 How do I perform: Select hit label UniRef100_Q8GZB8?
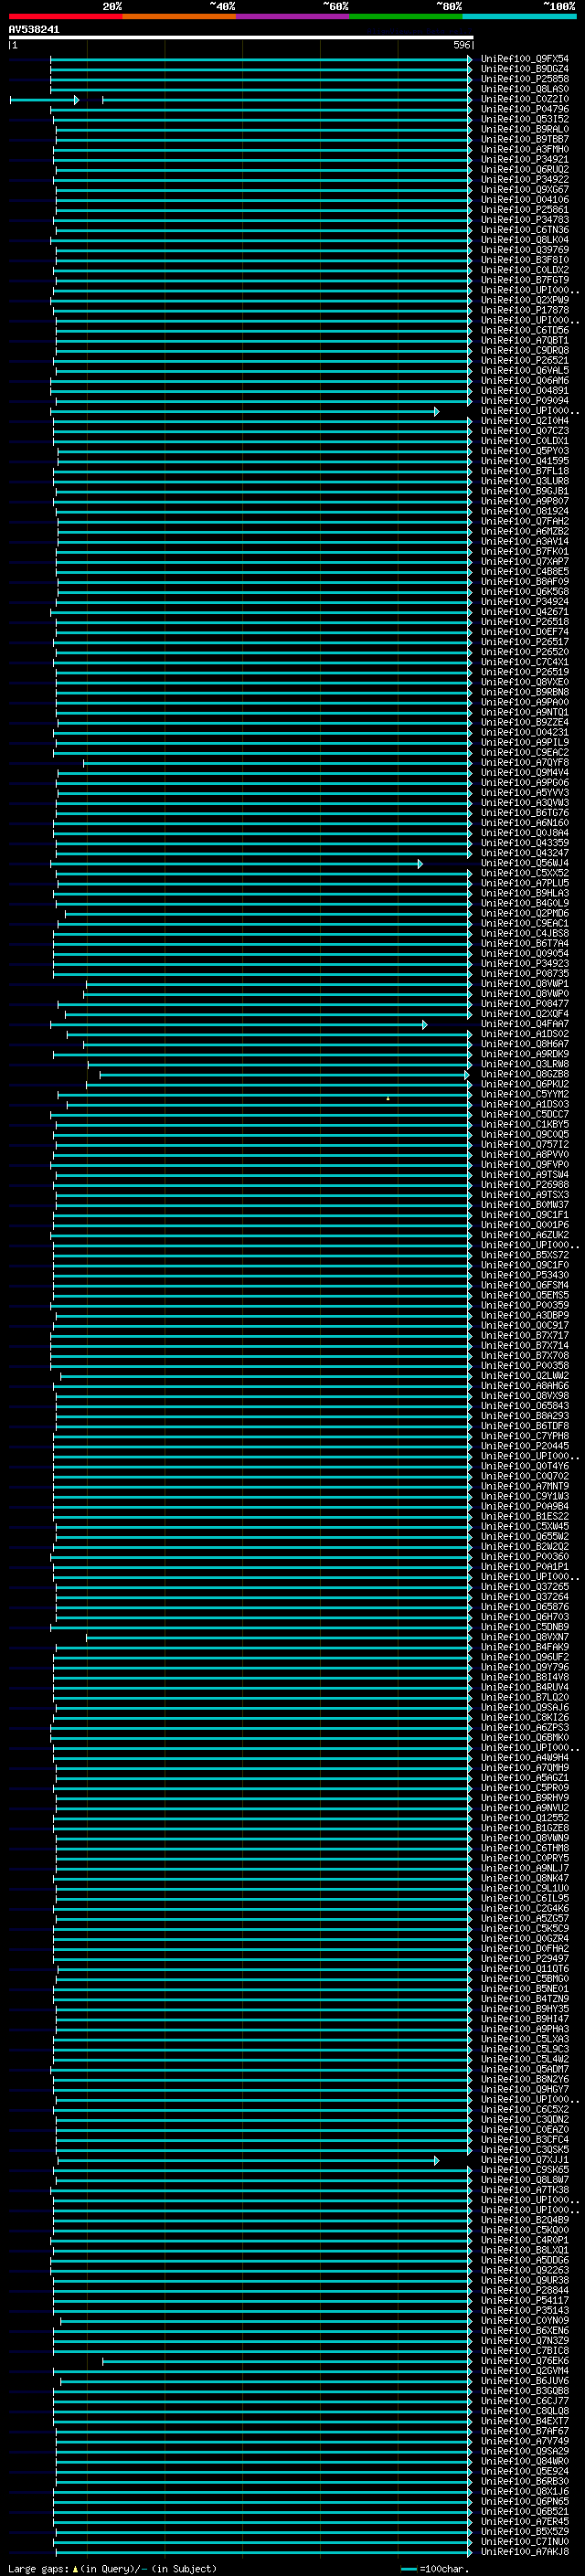[x=525, y=1074]
